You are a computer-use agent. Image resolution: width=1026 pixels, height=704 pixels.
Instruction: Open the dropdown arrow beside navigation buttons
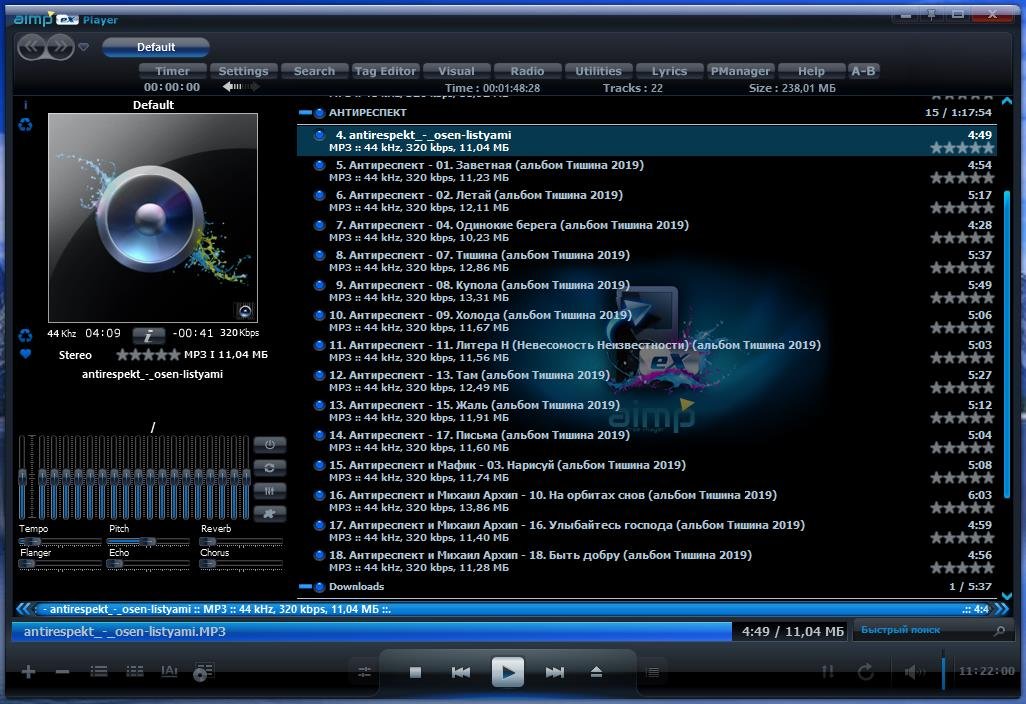[x=84, y=47]
